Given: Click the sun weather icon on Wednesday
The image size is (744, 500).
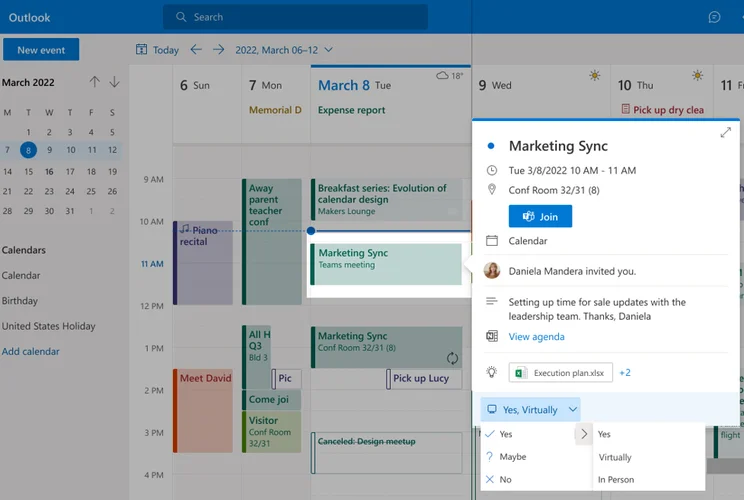Looking at the screenshot, I should [595, 75].
